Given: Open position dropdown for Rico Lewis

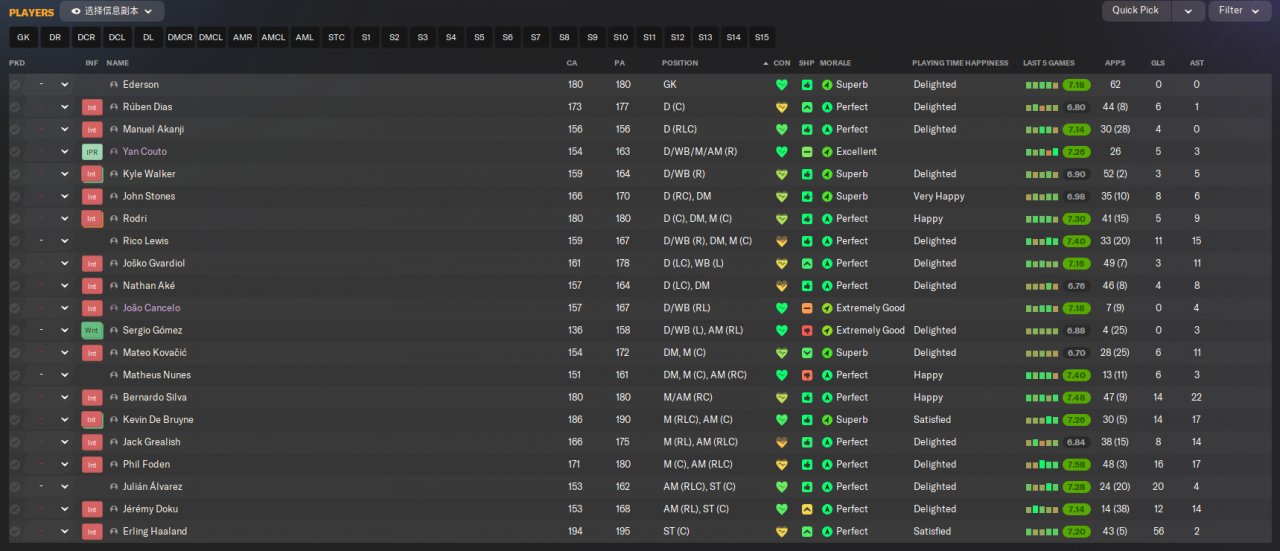Looking at the screenshot, I should (65, 241).
